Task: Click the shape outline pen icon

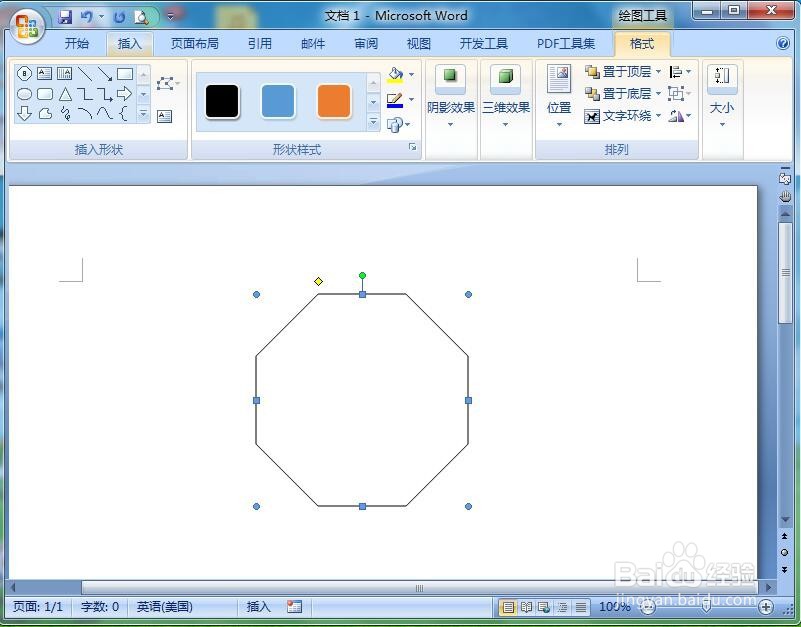Action: 395,100
